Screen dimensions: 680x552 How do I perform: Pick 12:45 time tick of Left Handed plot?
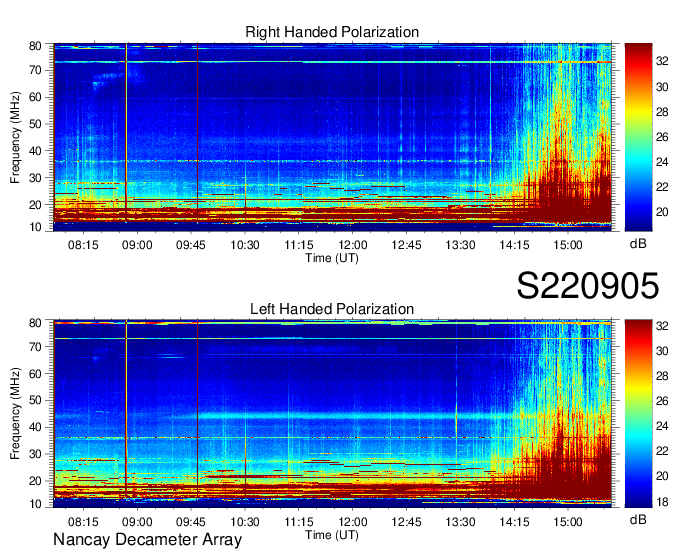[x=406, y=521]
